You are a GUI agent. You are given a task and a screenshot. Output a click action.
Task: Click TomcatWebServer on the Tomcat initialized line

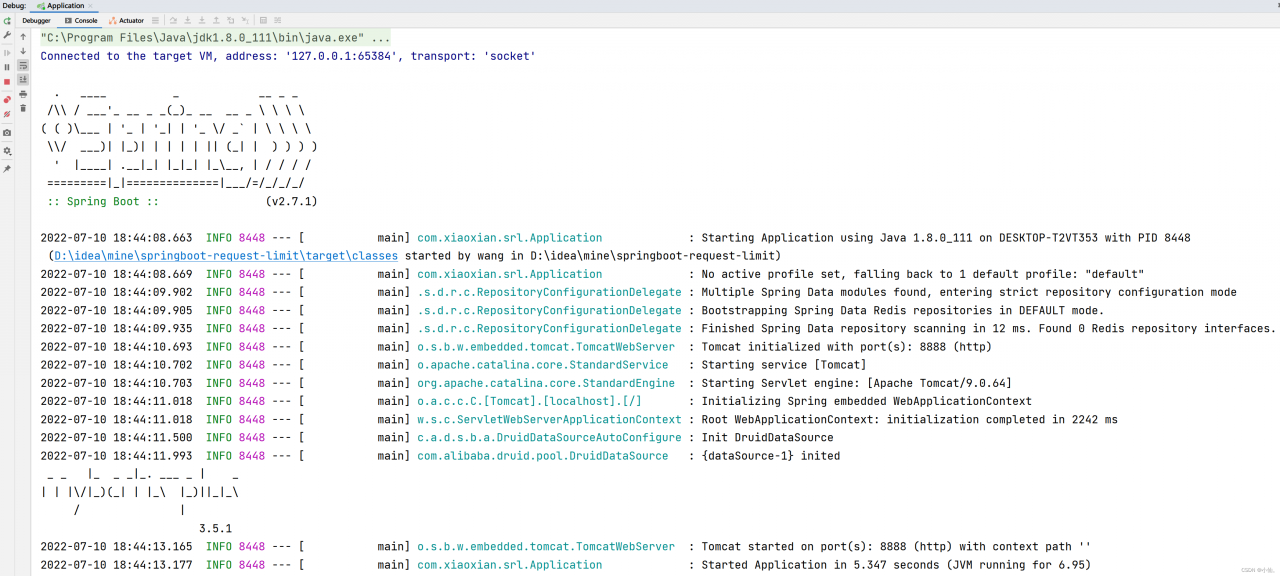click(546, 347)
